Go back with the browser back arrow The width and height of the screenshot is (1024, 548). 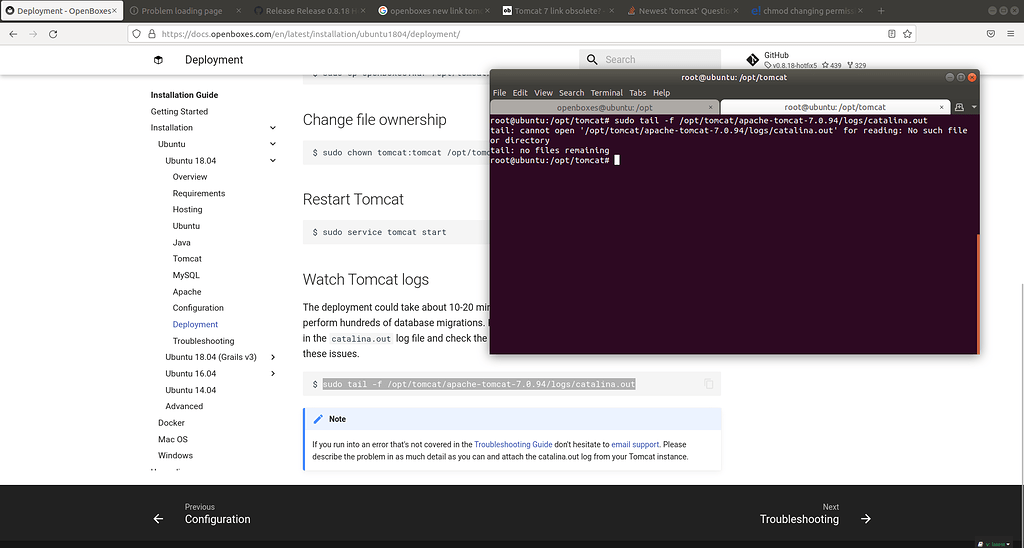13,34
